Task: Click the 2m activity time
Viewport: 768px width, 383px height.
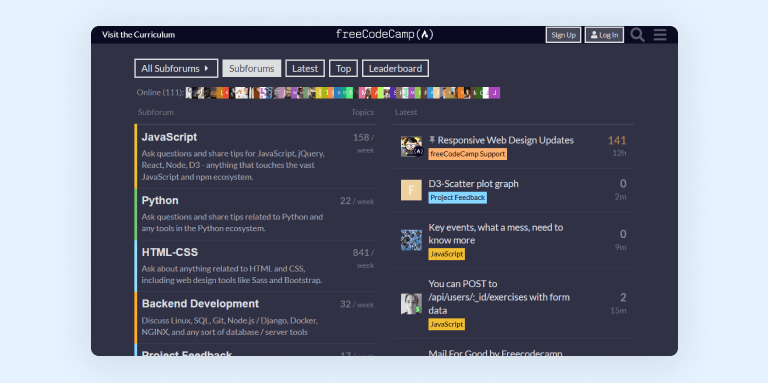Action: point(621,196)
